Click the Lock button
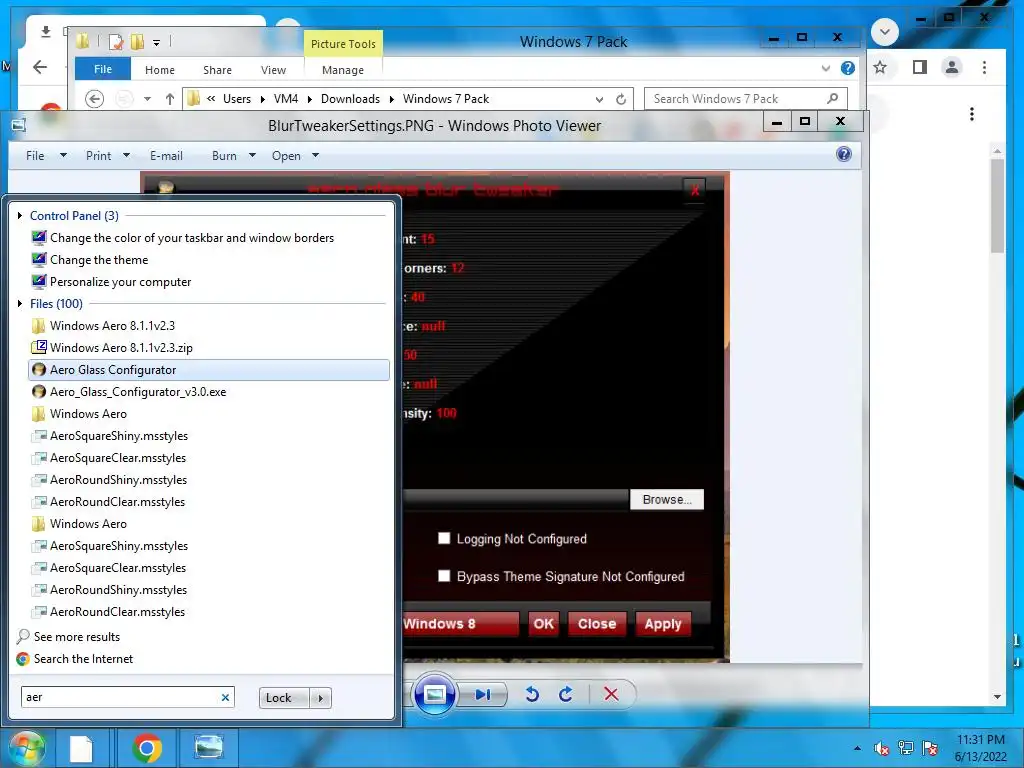Viewport: 1024px width, 768px height. coord(284,698)
